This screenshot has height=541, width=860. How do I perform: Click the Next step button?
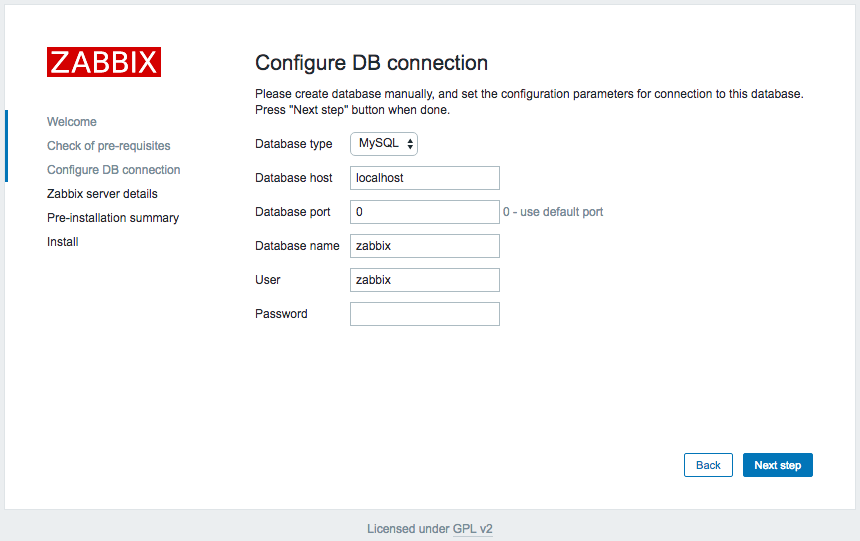tap(778, 465)
